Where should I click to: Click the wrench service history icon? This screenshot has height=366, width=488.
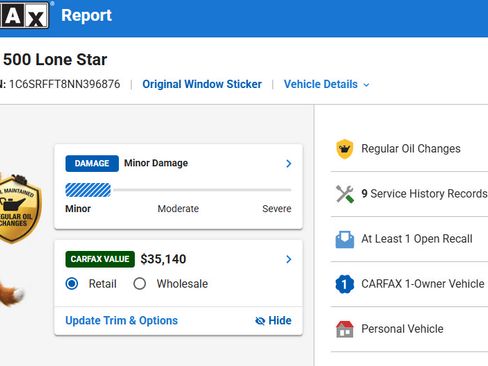click(345, 194)
